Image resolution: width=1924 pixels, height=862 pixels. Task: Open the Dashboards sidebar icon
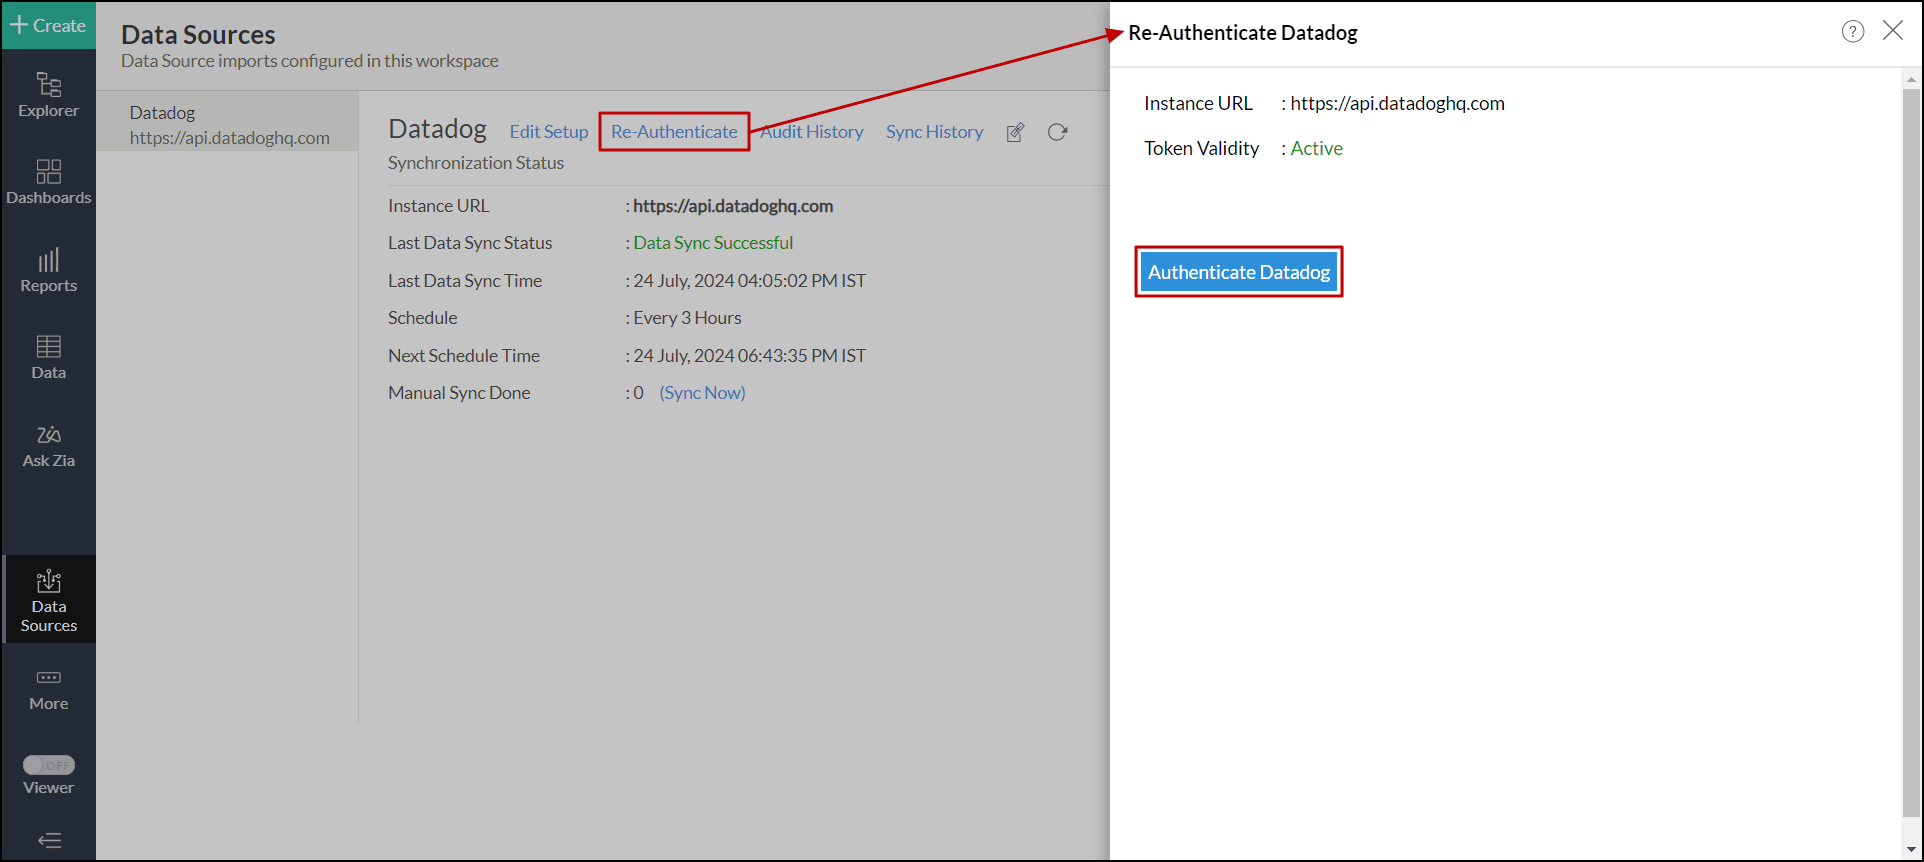point(48,182)
